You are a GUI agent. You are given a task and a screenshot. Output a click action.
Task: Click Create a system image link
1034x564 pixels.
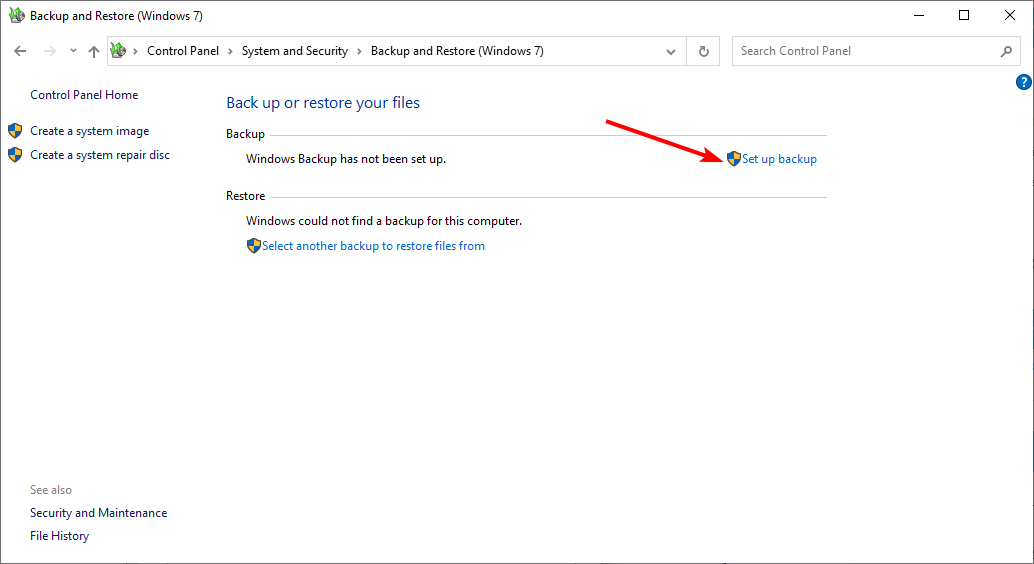pos(90,131)
